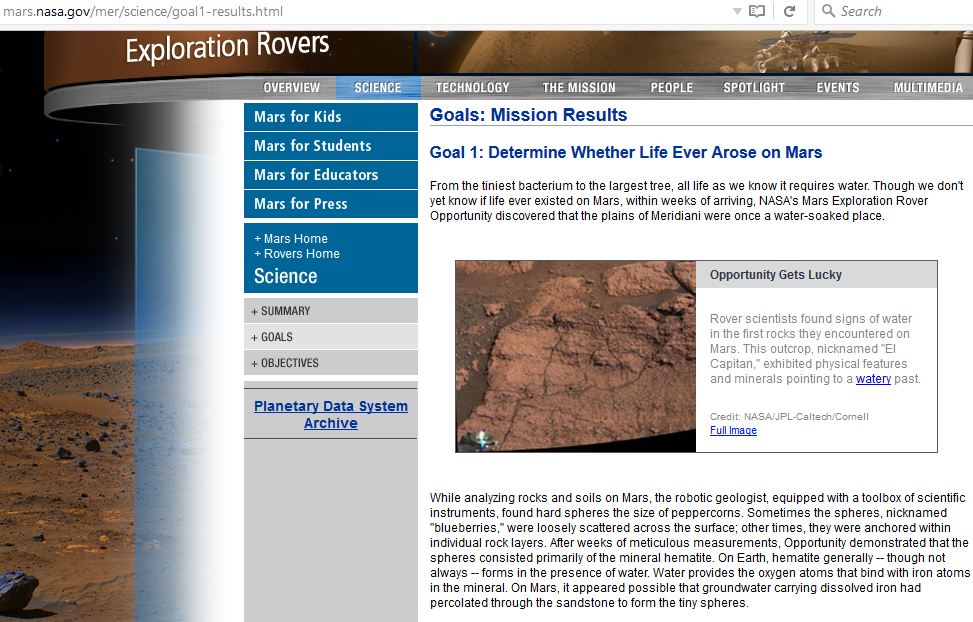Open the TECHNOLOGY navigation tab
This screenshot has width=973, height=622.
coord(472,88)
